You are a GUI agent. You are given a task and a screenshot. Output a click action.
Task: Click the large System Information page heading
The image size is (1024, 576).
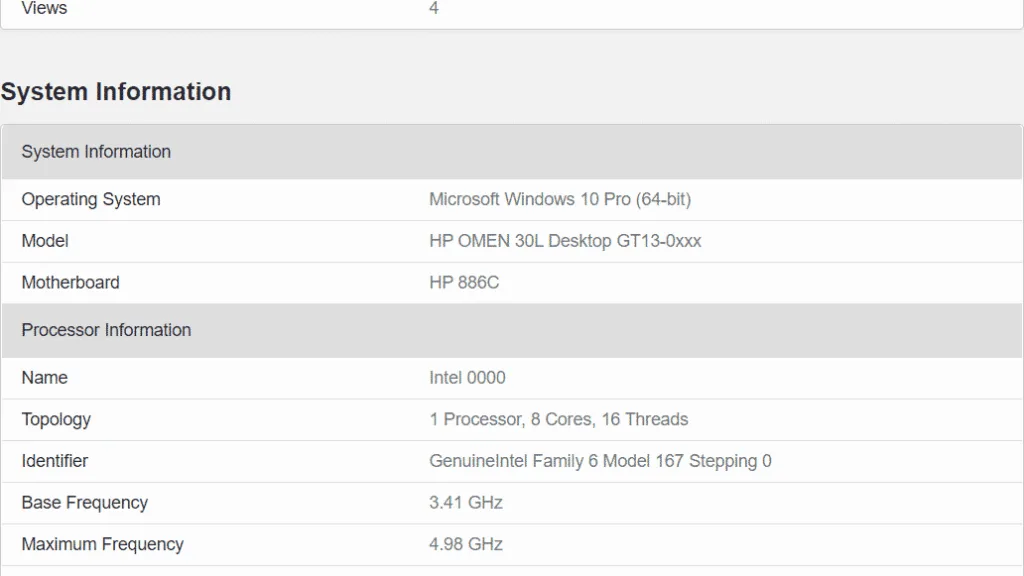pyautogui.click(x=116, y=92)
